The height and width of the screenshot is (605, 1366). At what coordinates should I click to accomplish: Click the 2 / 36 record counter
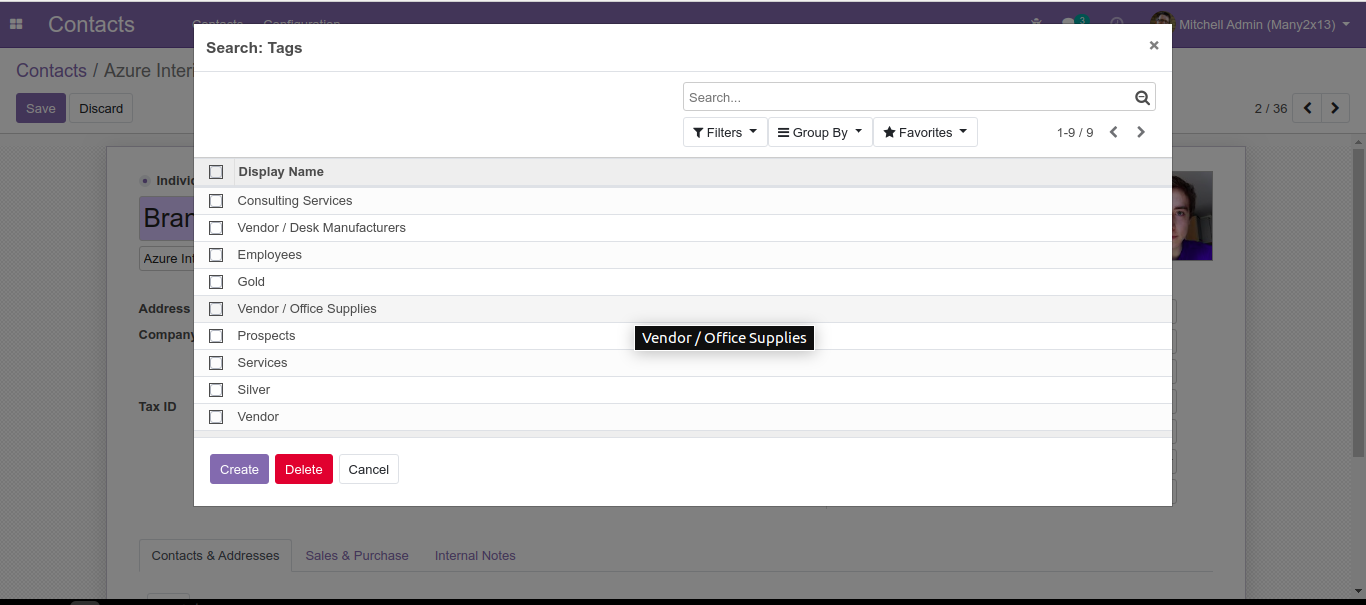click(x=1271, y=108)
